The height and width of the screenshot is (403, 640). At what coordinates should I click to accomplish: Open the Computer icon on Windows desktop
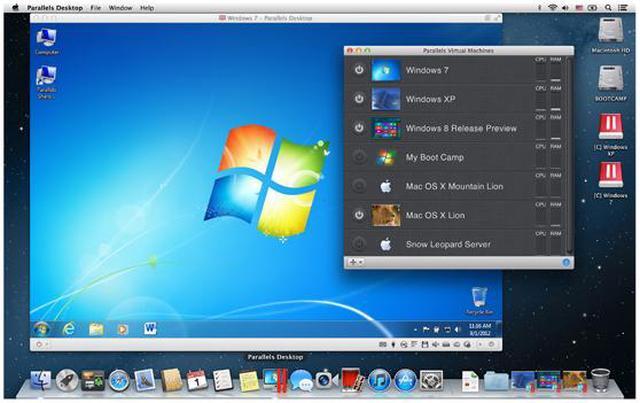coord(47,41)
